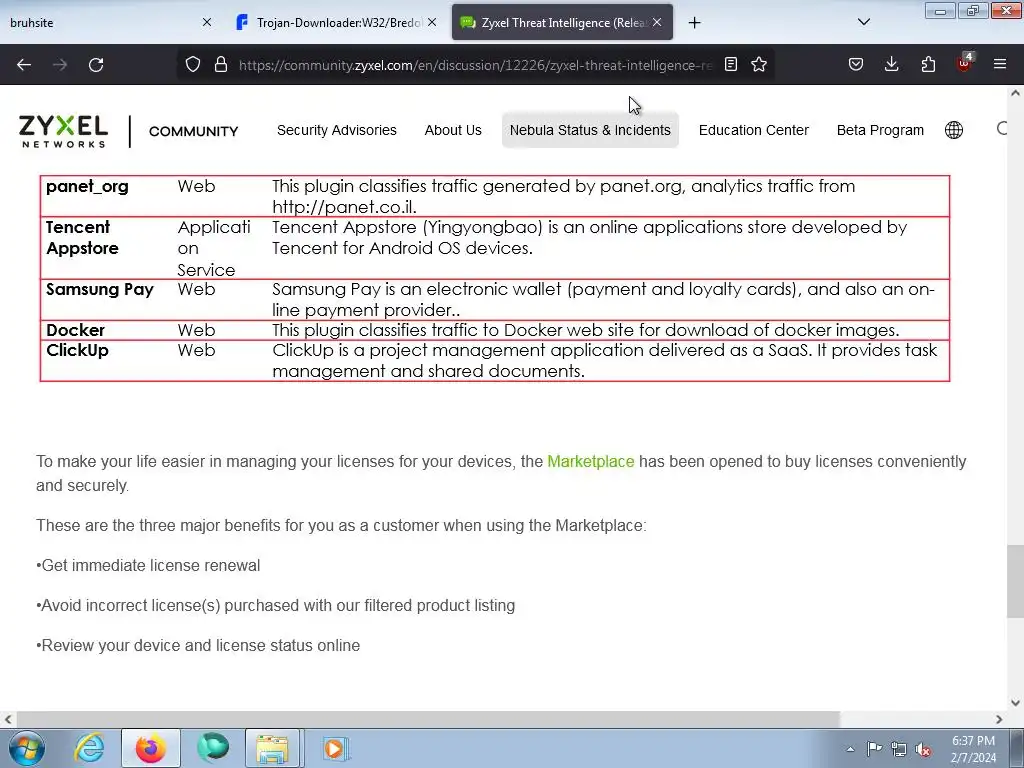The width and height of the screenshot is (1024, 768).
Task: Open Education Center menu
Action: (754, 130)
